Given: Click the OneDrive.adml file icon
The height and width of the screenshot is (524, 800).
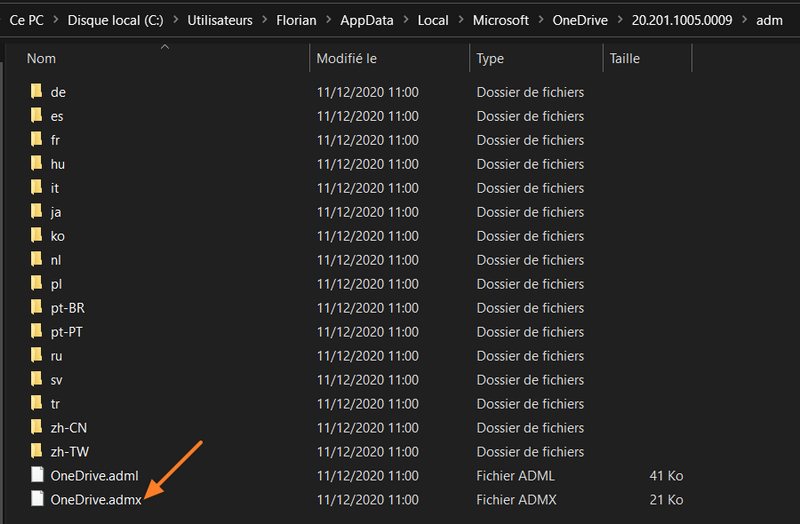Looking at the screenshot, I should (x=37, y=475).
